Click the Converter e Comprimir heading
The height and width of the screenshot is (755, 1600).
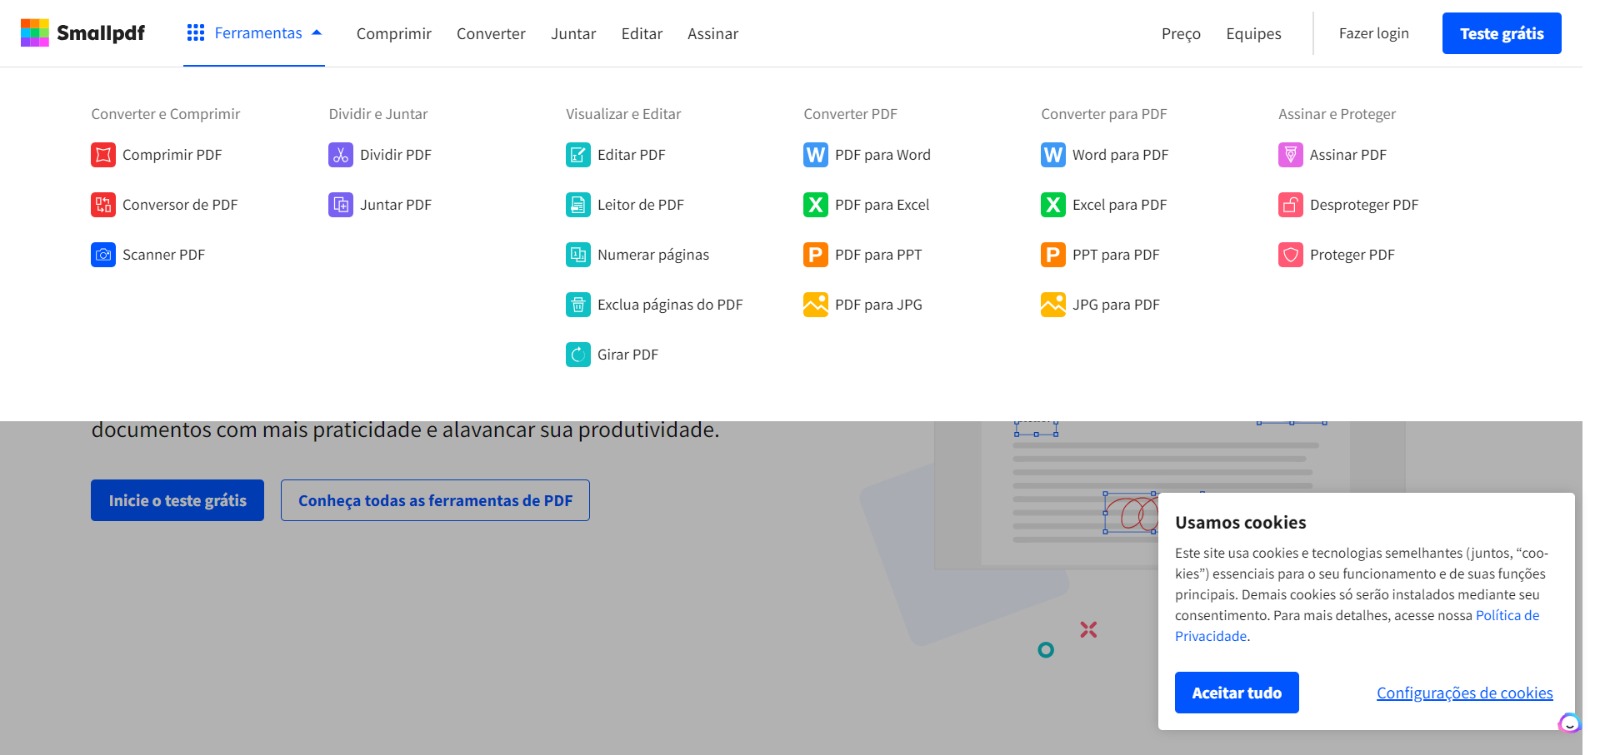pos(166,114)
